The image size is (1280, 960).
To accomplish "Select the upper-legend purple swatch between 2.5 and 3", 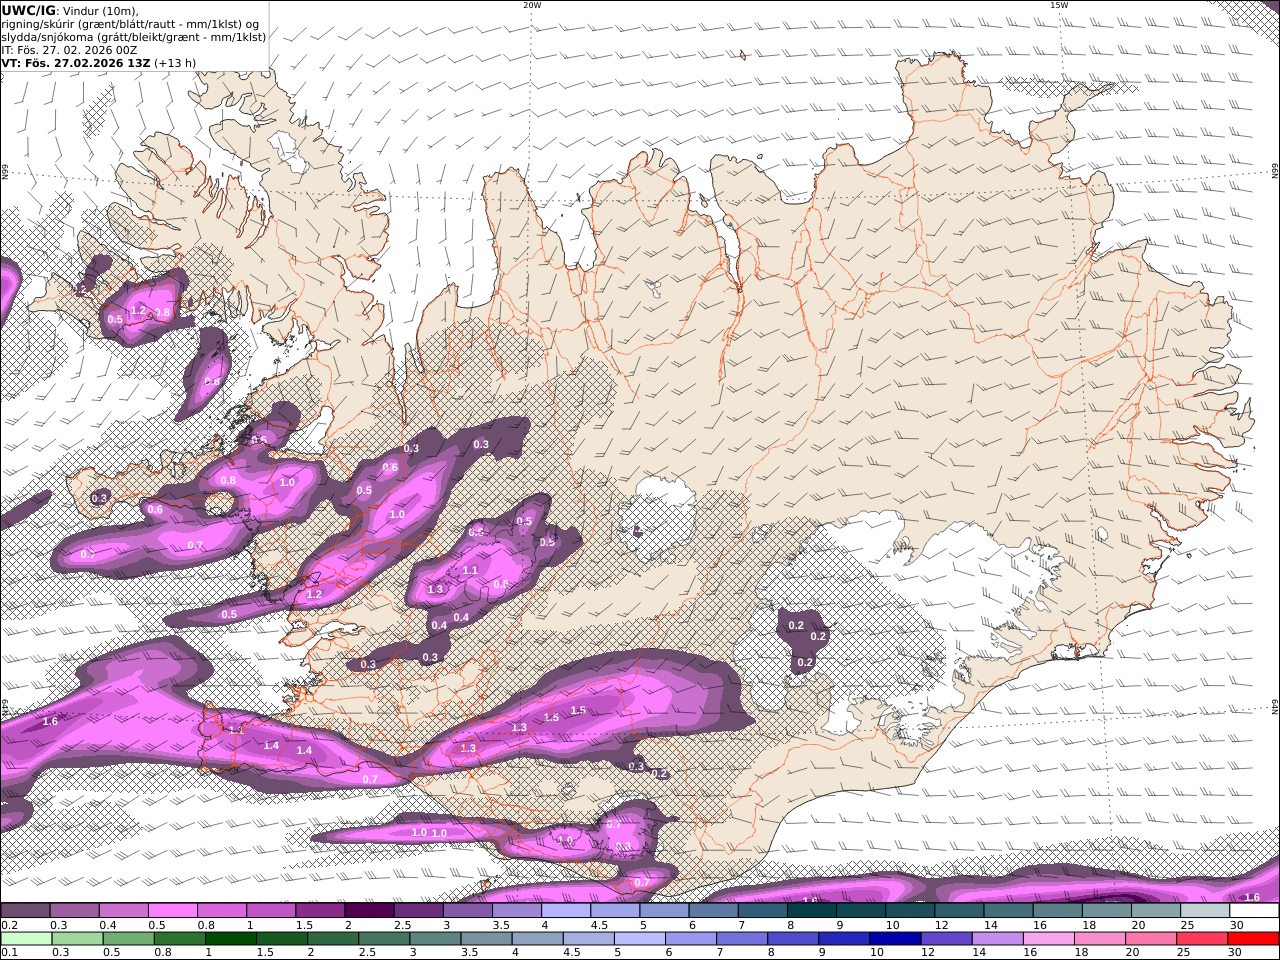I will [x=418, y=911].
